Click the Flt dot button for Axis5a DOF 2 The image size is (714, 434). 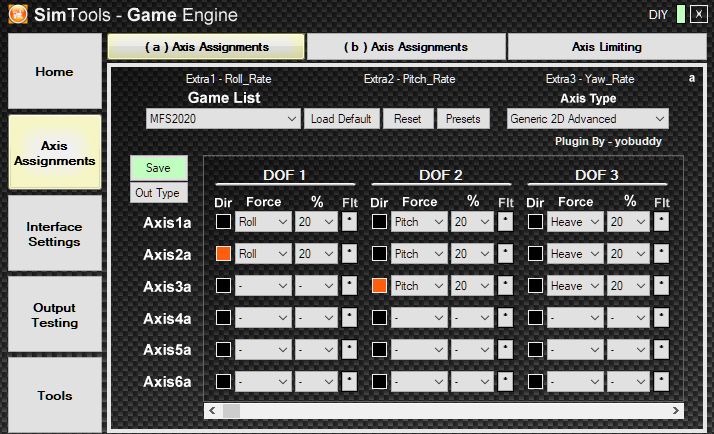point(505,349)
